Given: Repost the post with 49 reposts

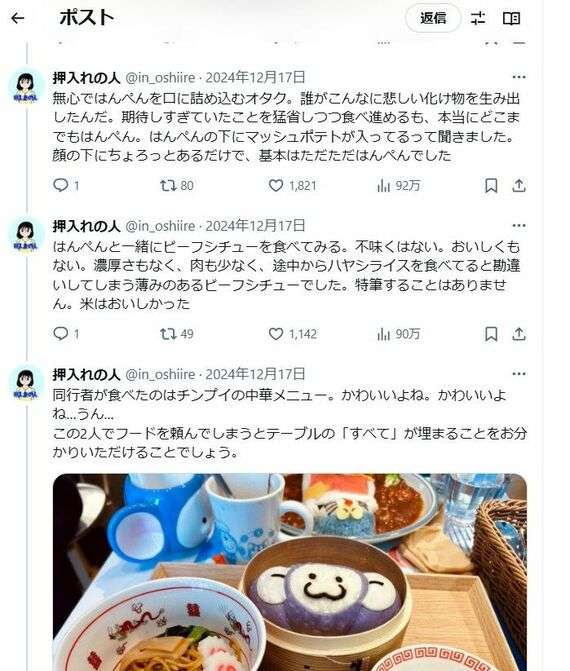Looking at the screenshot, I should [x=177, y=334].
